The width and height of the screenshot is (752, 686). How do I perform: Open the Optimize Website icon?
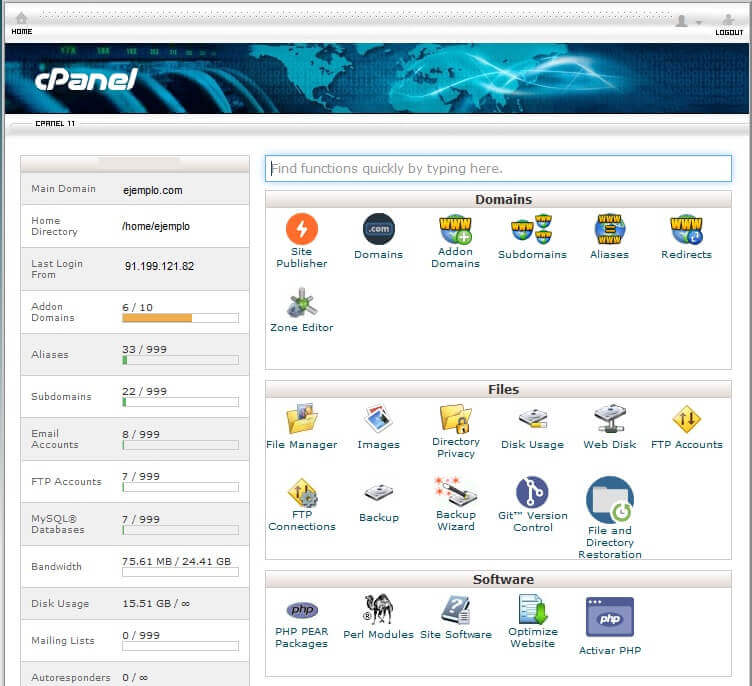click(x=532, y=609)
